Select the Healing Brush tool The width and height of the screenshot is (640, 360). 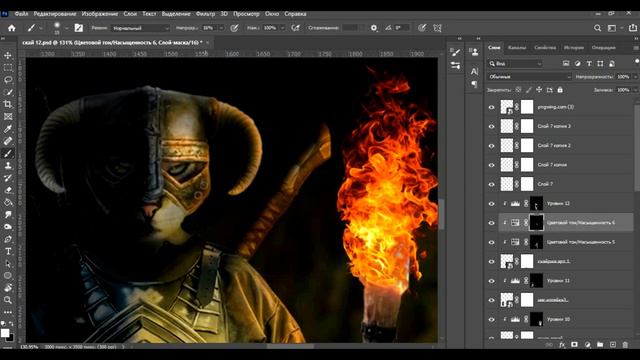pyautogui.click(x=8, y=141)
